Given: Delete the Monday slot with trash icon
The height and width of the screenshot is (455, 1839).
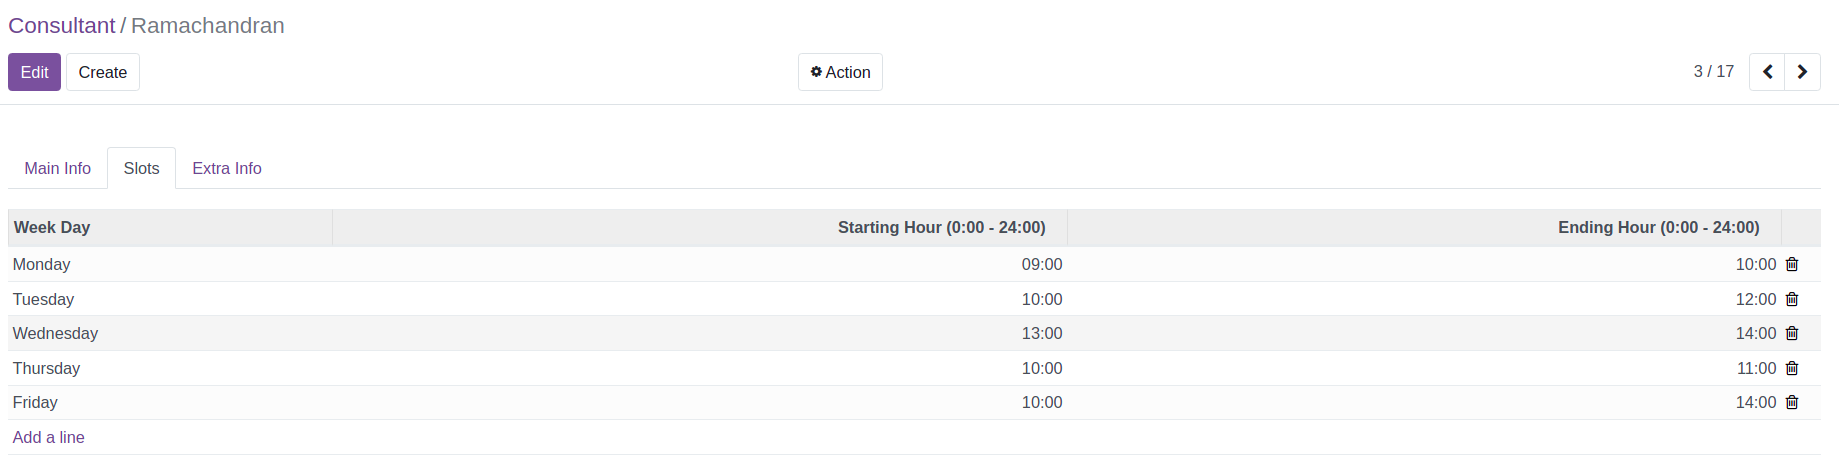Looking at the screenshot, I should pos(1792,265).
